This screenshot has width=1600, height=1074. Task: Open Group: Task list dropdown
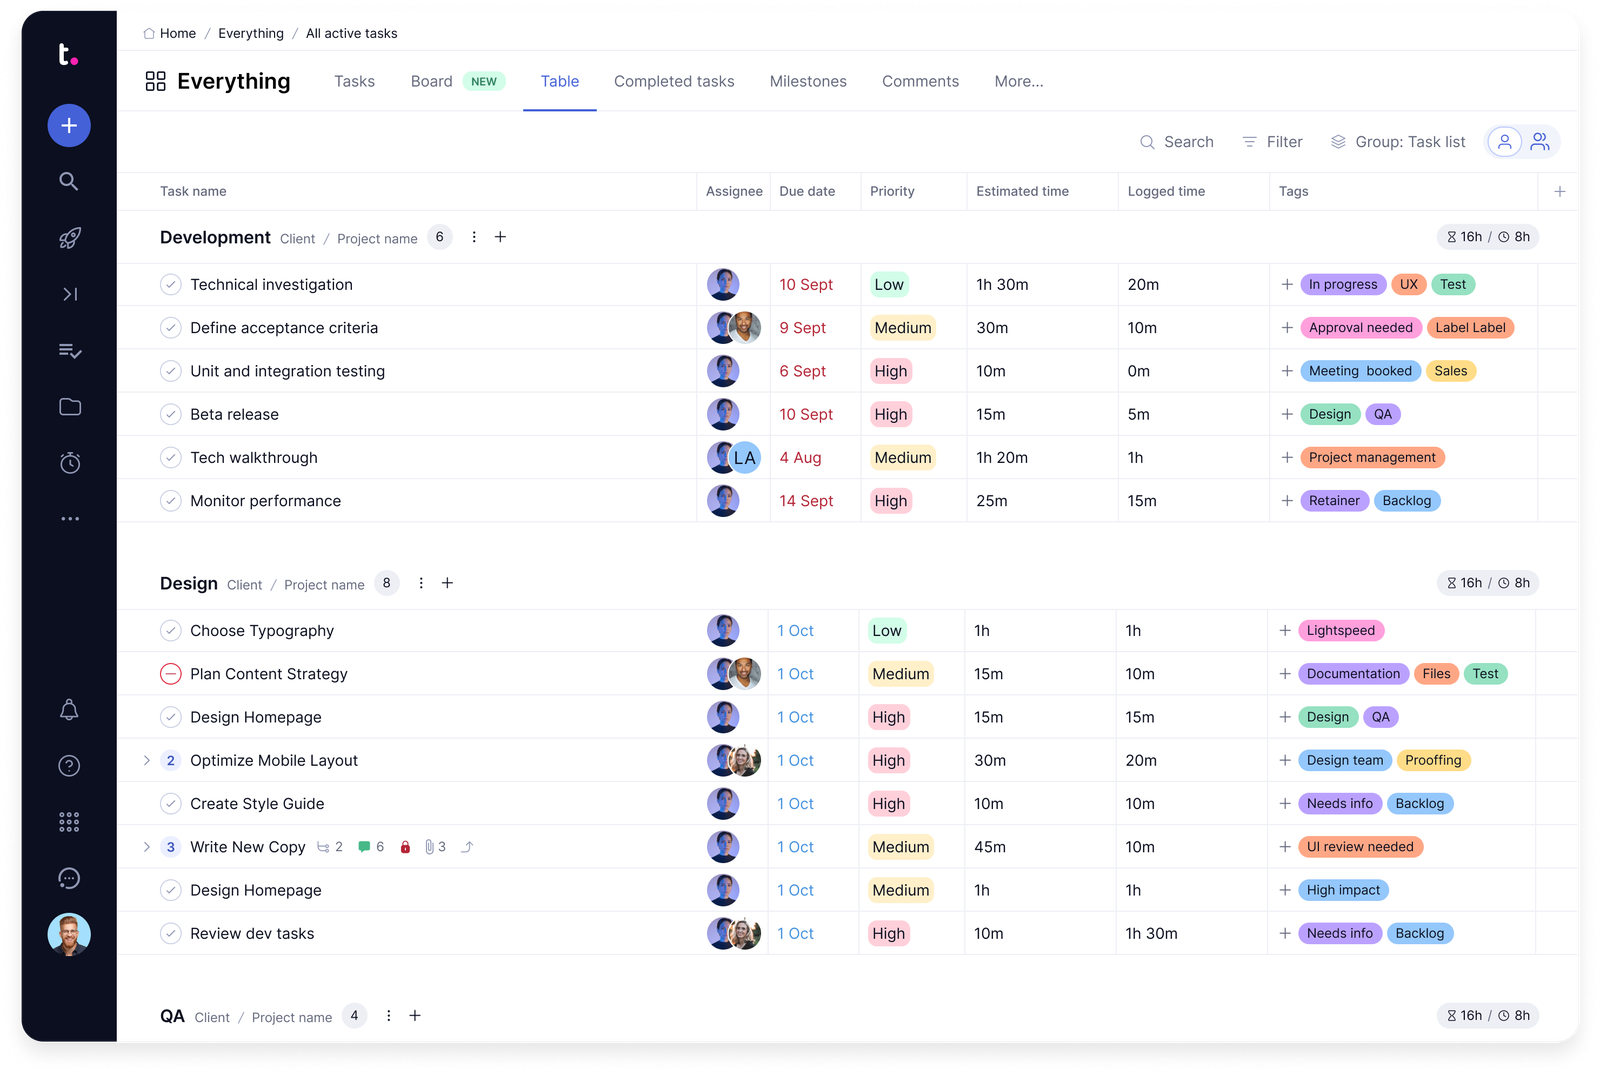point(1397,142)
